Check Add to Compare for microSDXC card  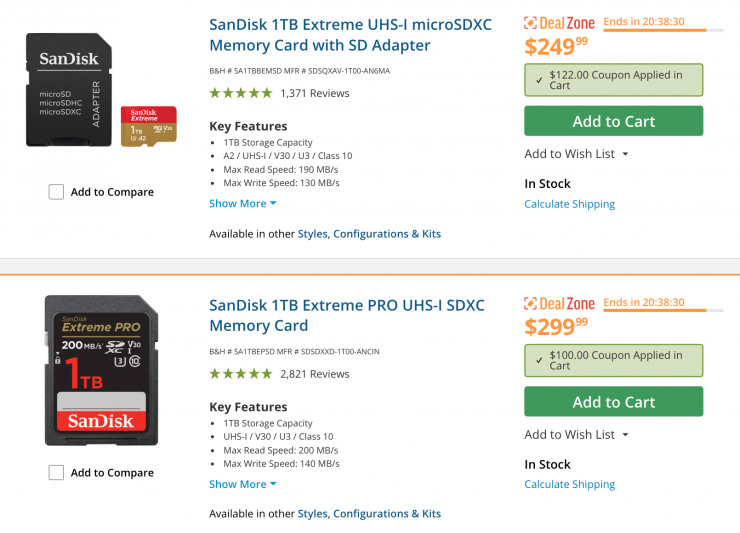(57, 192)
